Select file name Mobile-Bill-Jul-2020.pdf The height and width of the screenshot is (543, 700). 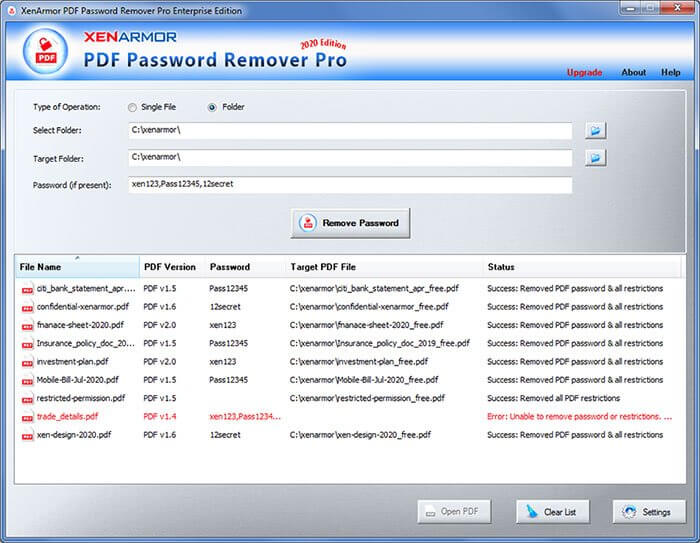pos(78,380)
